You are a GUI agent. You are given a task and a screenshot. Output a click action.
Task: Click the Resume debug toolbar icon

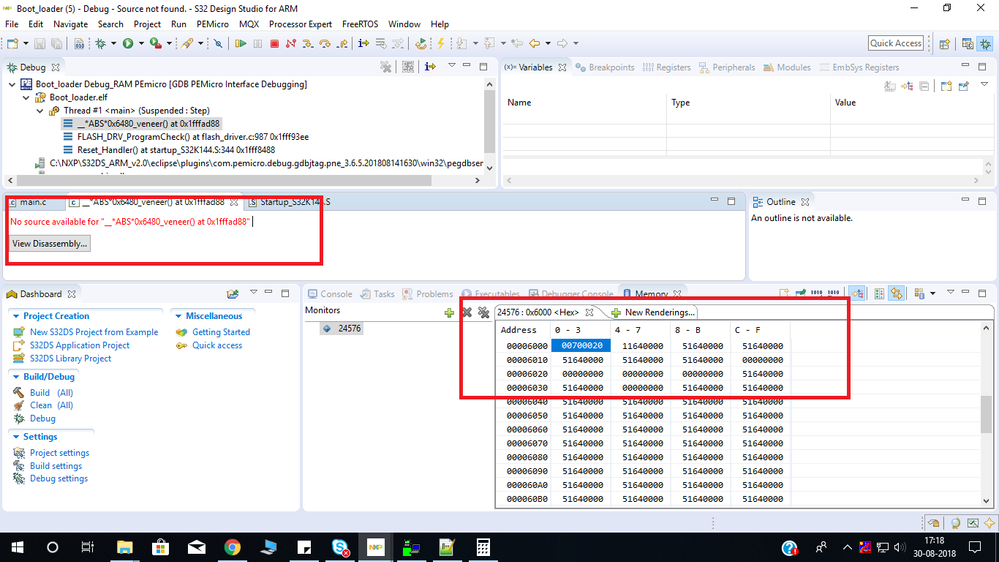coord(240,43)
